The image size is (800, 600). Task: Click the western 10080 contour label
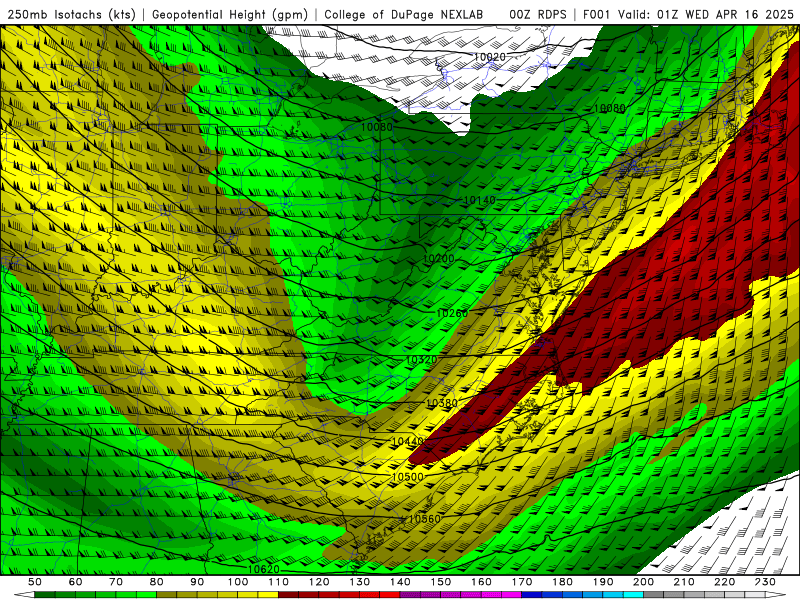coord(377,127)
